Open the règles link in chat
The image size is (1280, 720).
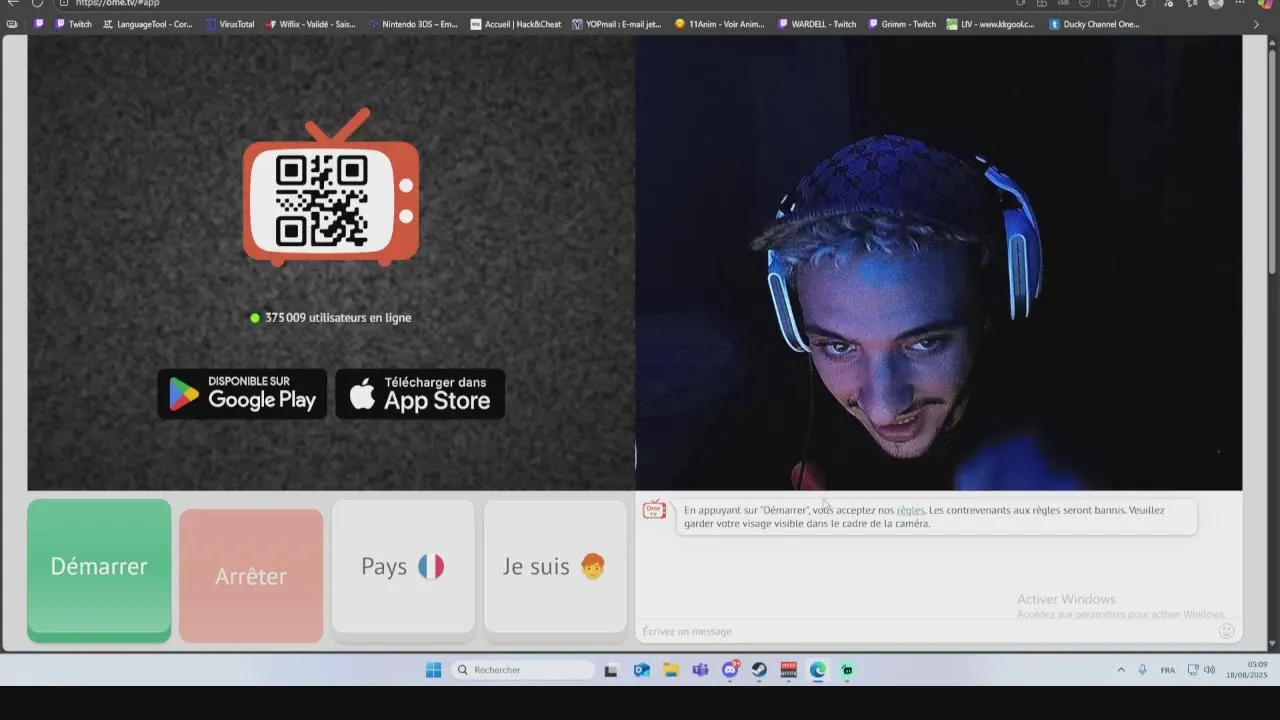[910, 510]
